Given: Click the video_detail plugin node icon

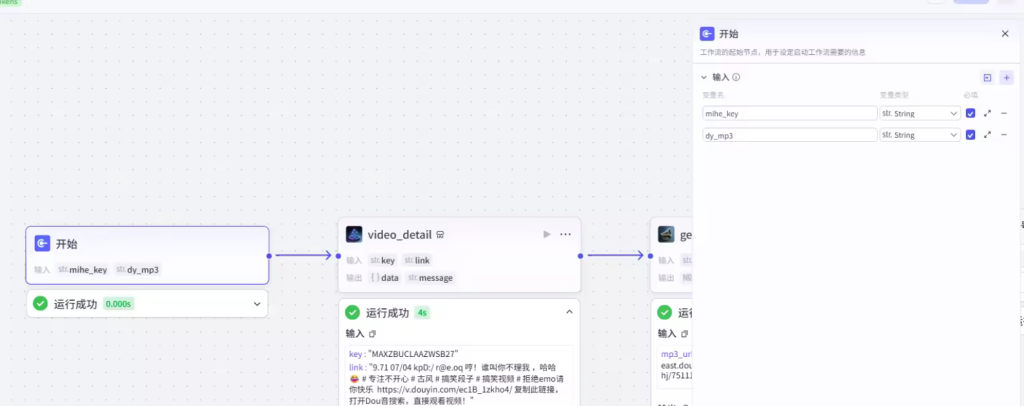Looking at the screenshot, I should point(354,234).
